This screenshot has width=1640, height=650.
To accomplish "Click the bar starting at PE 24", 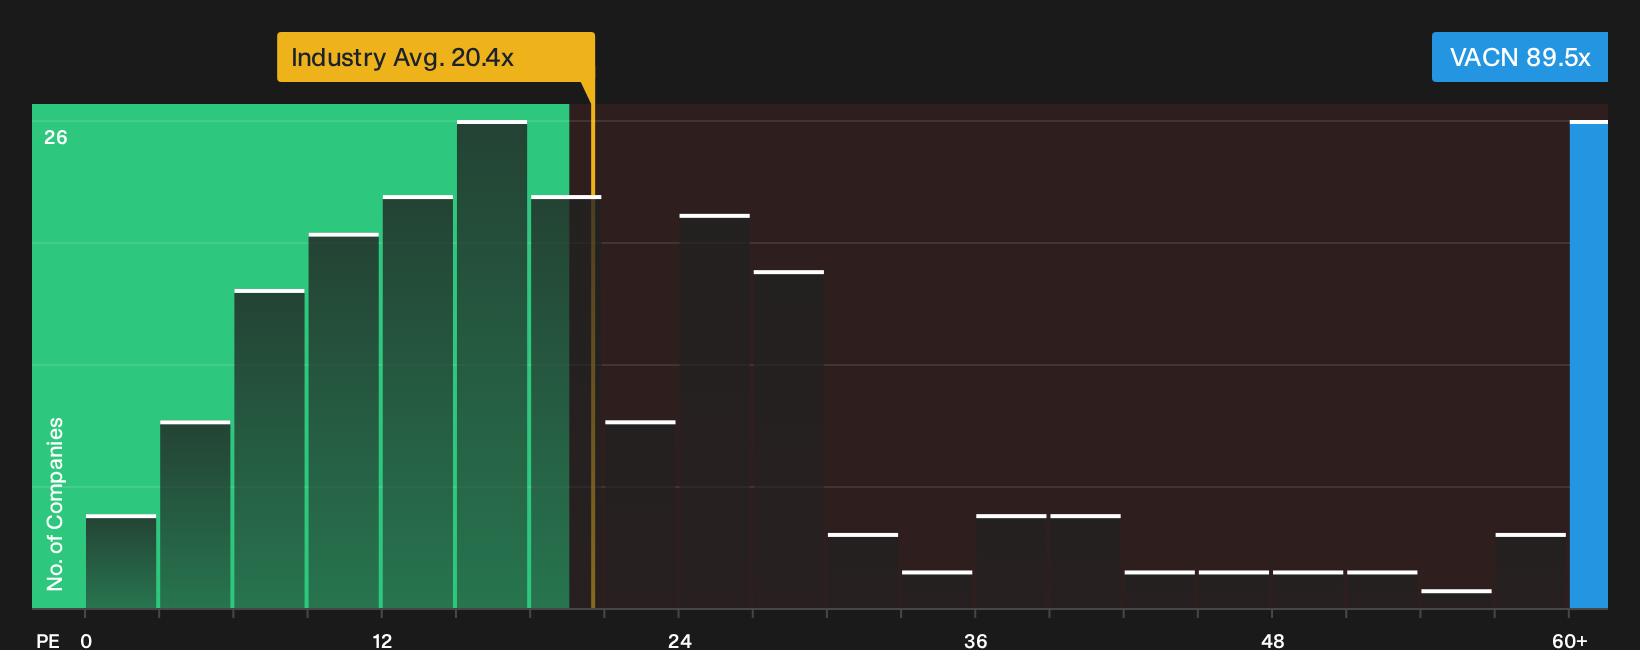I will point(714,411).
